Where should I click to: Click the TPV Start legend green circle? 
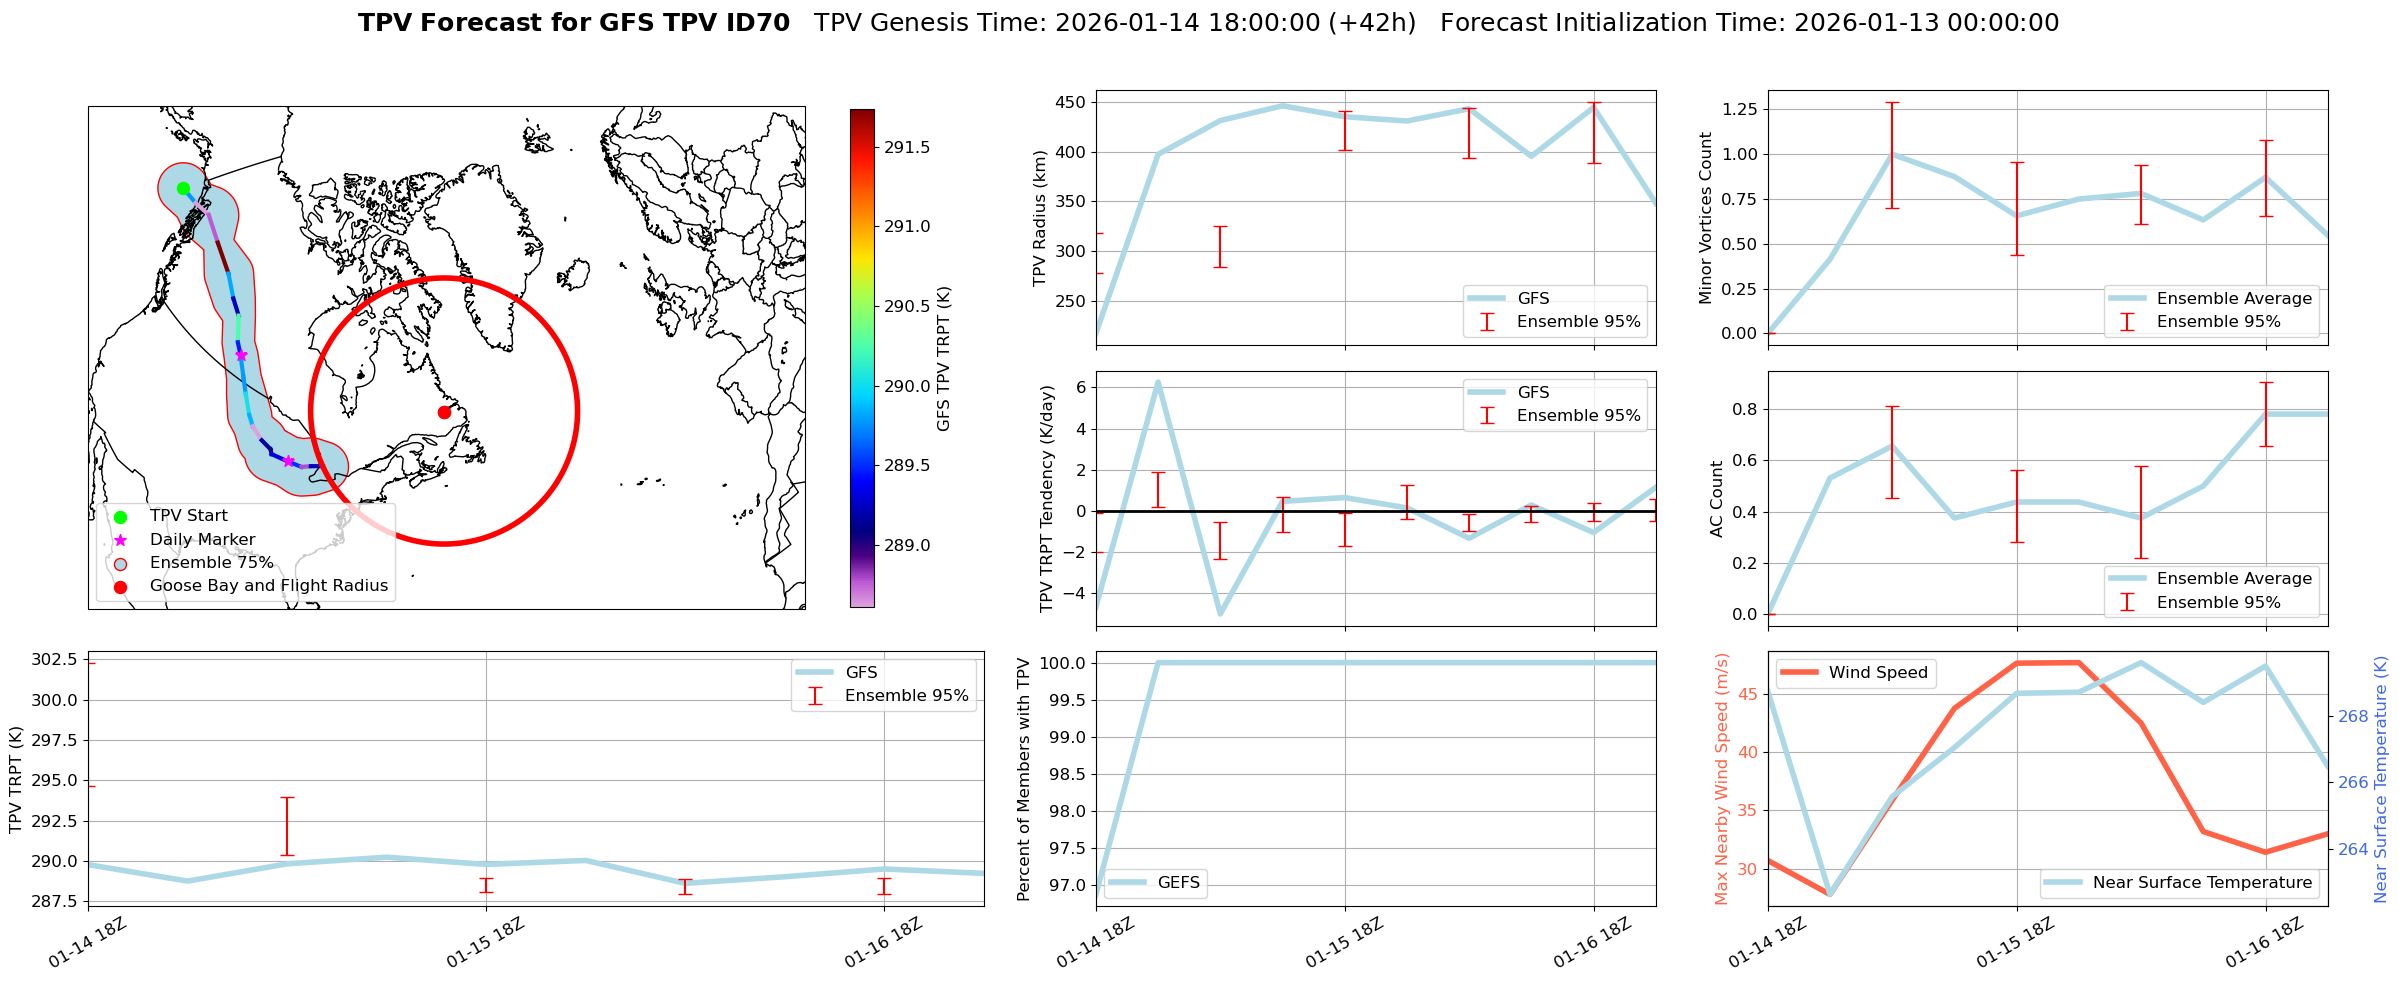click(120, 517)
